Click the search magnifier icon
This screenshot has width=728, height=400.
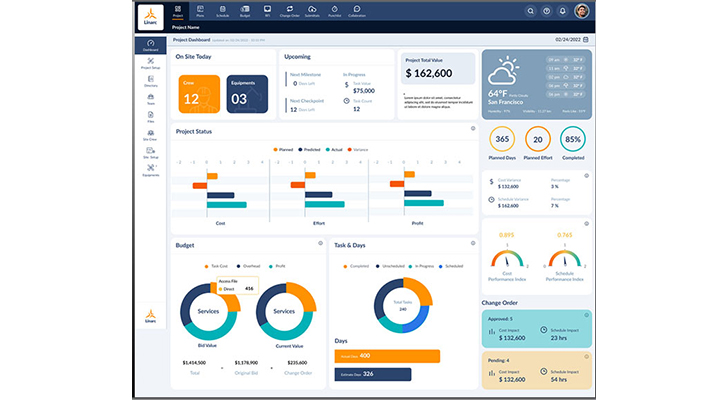530,11
